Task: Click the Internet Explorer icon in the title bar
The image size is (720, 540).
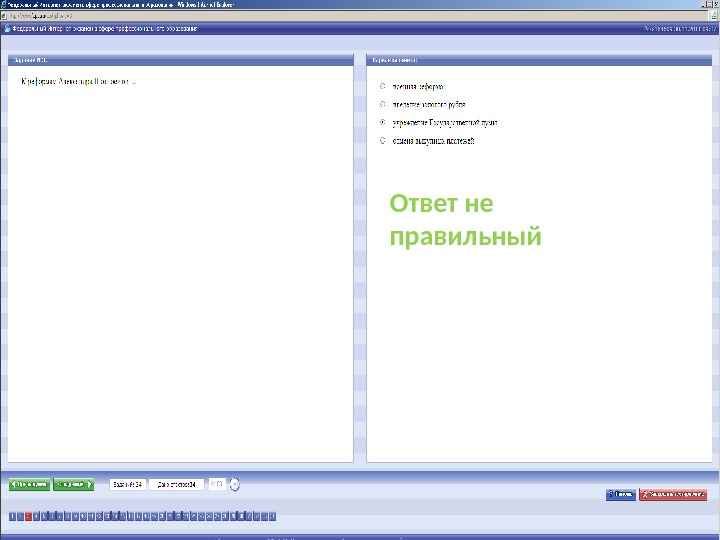Action: point(4,4)
